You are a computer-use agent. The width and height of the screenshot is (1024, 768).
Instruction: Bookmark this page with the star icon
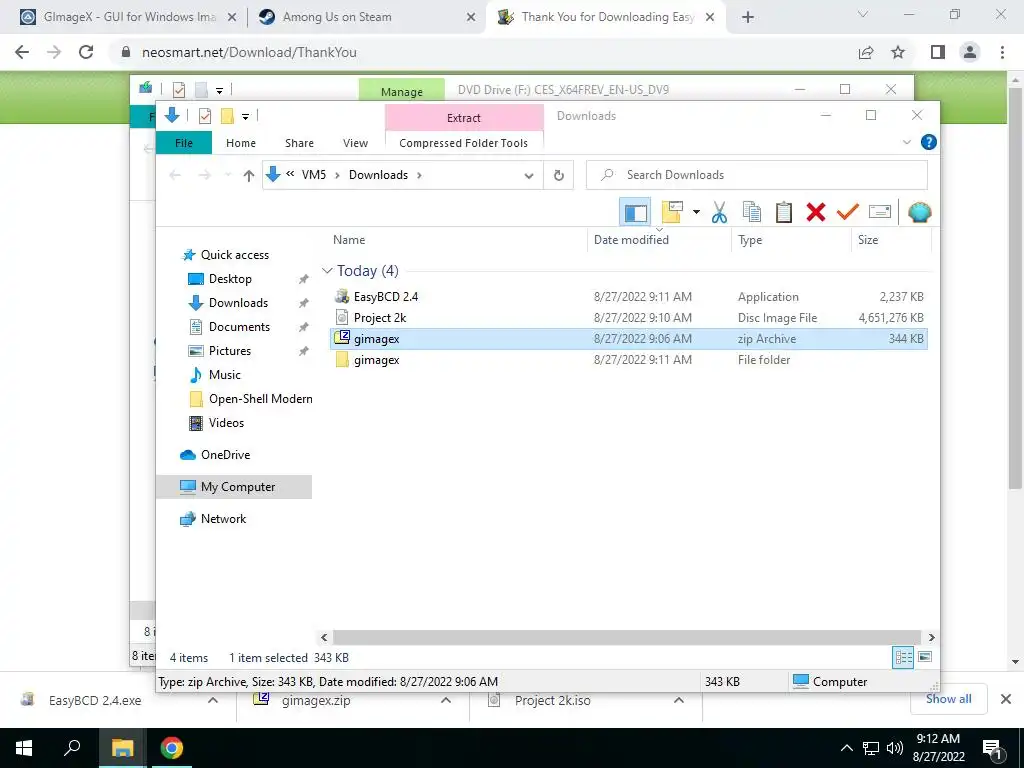click(898, 52)
